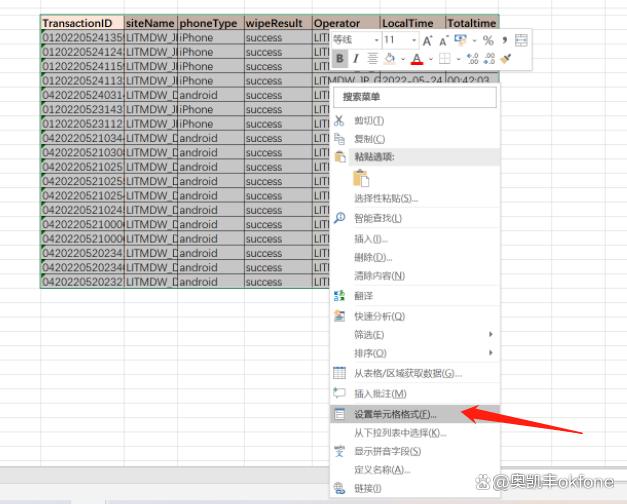This screenshot has height=504, width=627.
Task: Apply the fill color bucket icon
Action: pos(389,59)
